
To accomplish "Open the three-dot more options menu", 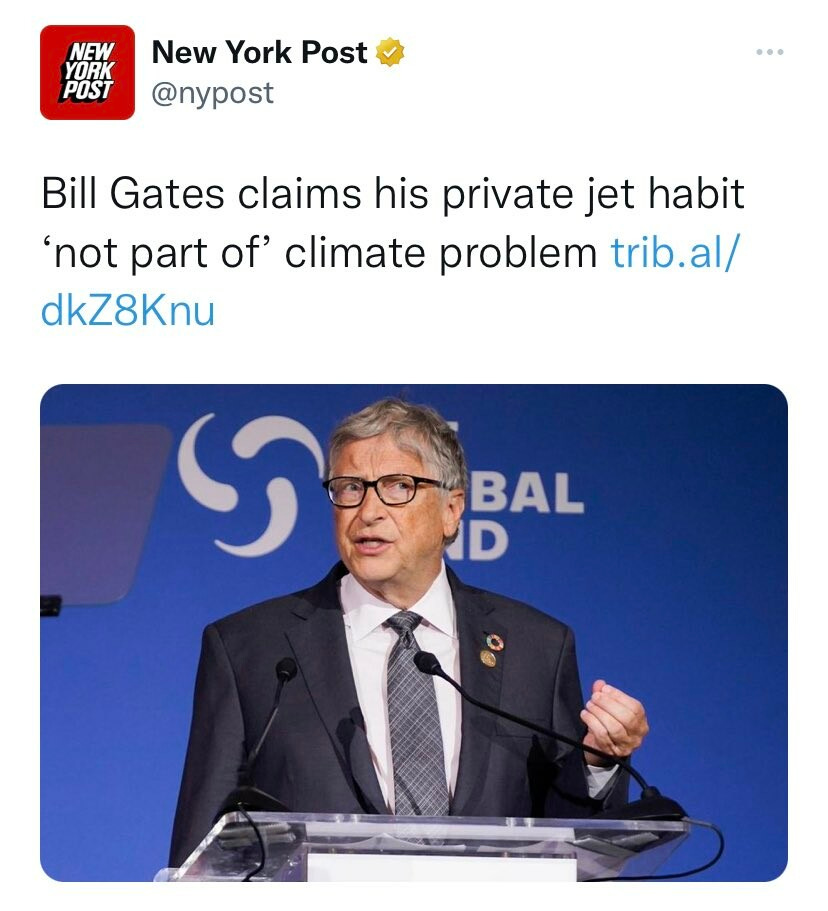I will tap(770, 52).
